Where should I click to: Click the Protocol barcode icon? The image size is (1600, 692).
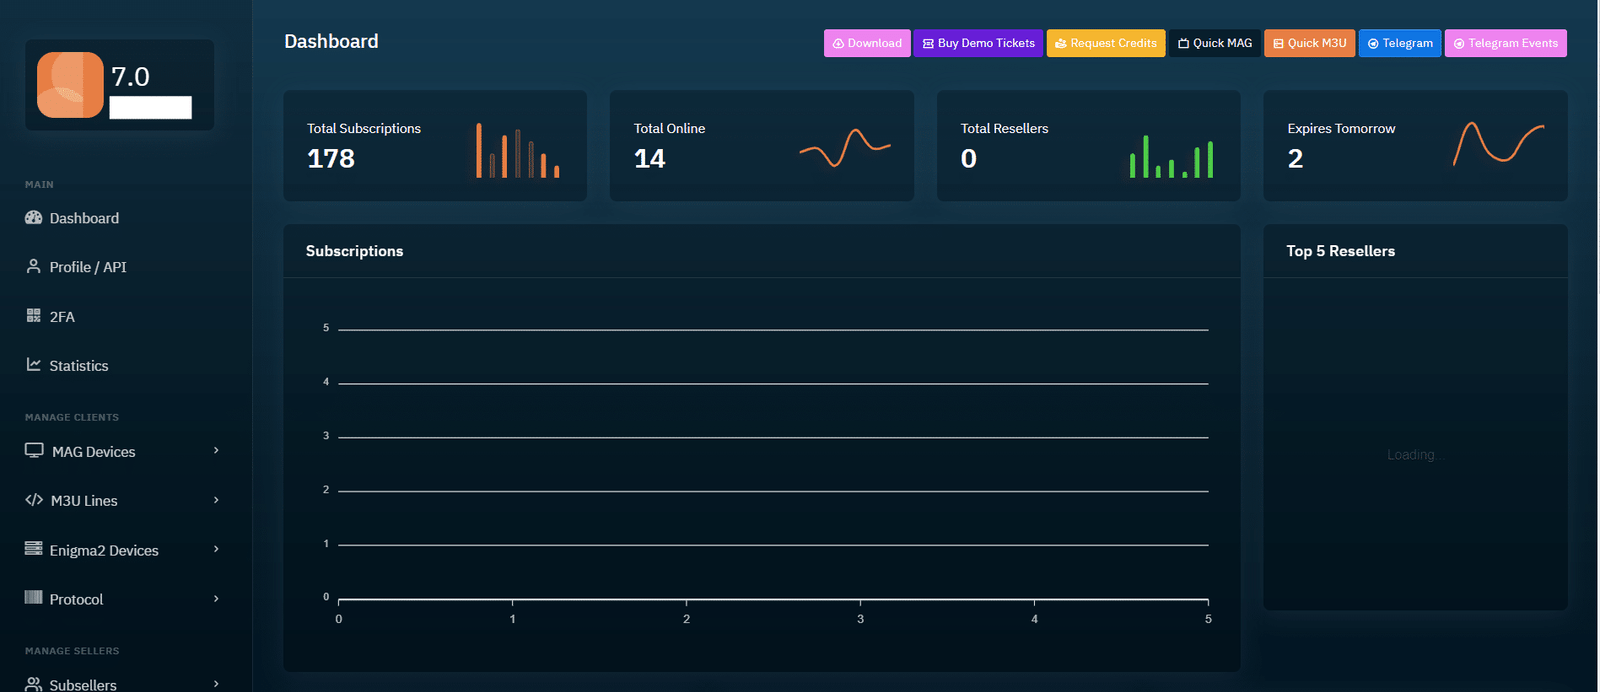pos(33,598)
